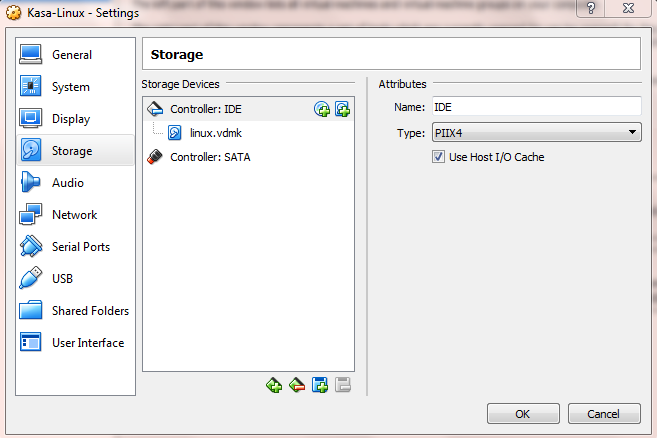Go to the Network settings category

click(x=74, y=215)
